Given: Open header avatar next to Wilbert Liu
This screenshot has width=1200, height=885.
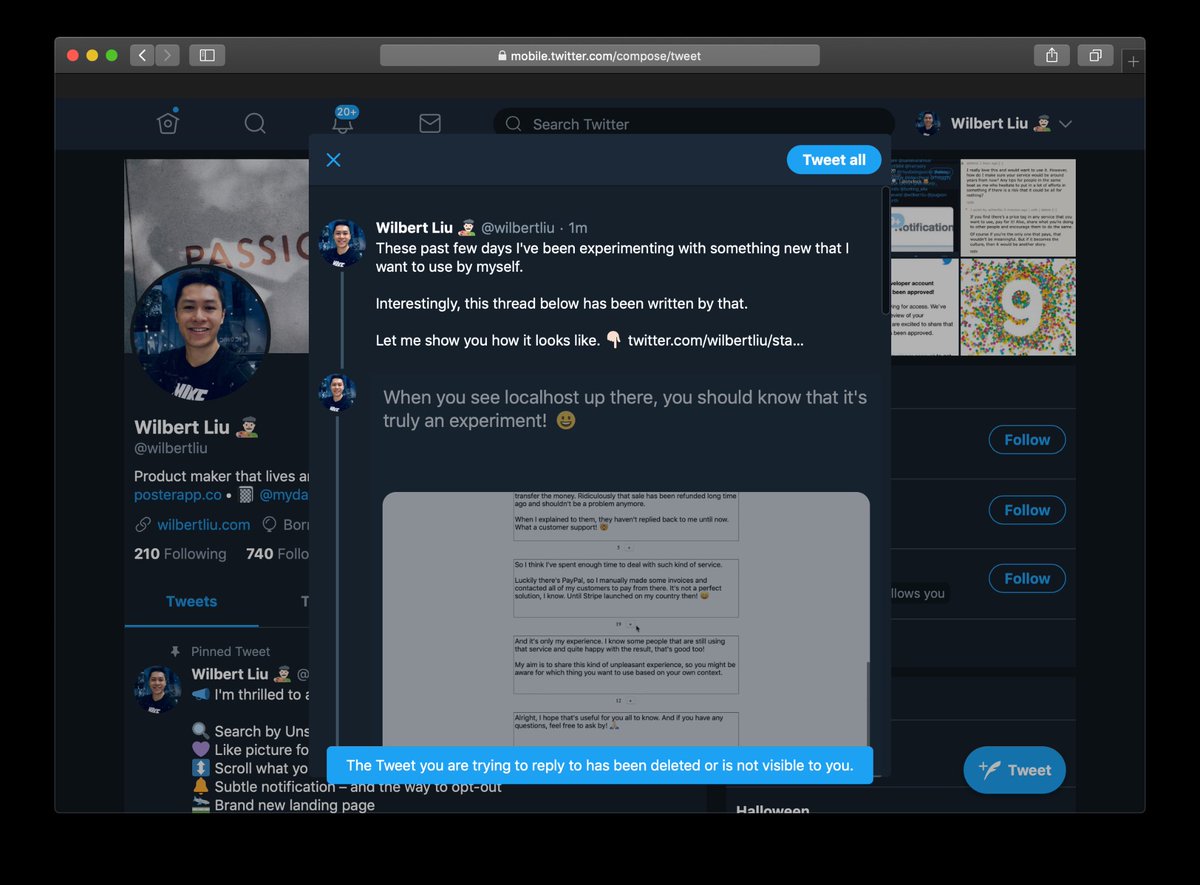Looking at the screenshot, I should (928, 124).
